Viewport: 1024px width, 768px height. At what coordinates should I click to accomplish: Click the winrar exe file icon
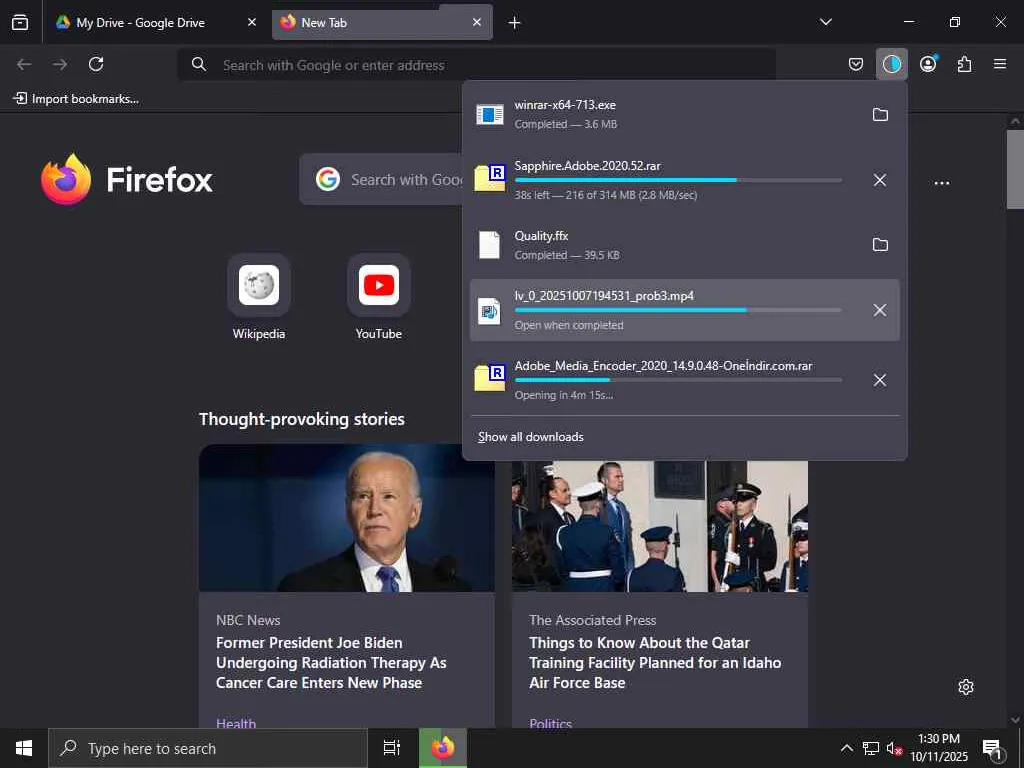pyautogui.click(x=489, y=114)
